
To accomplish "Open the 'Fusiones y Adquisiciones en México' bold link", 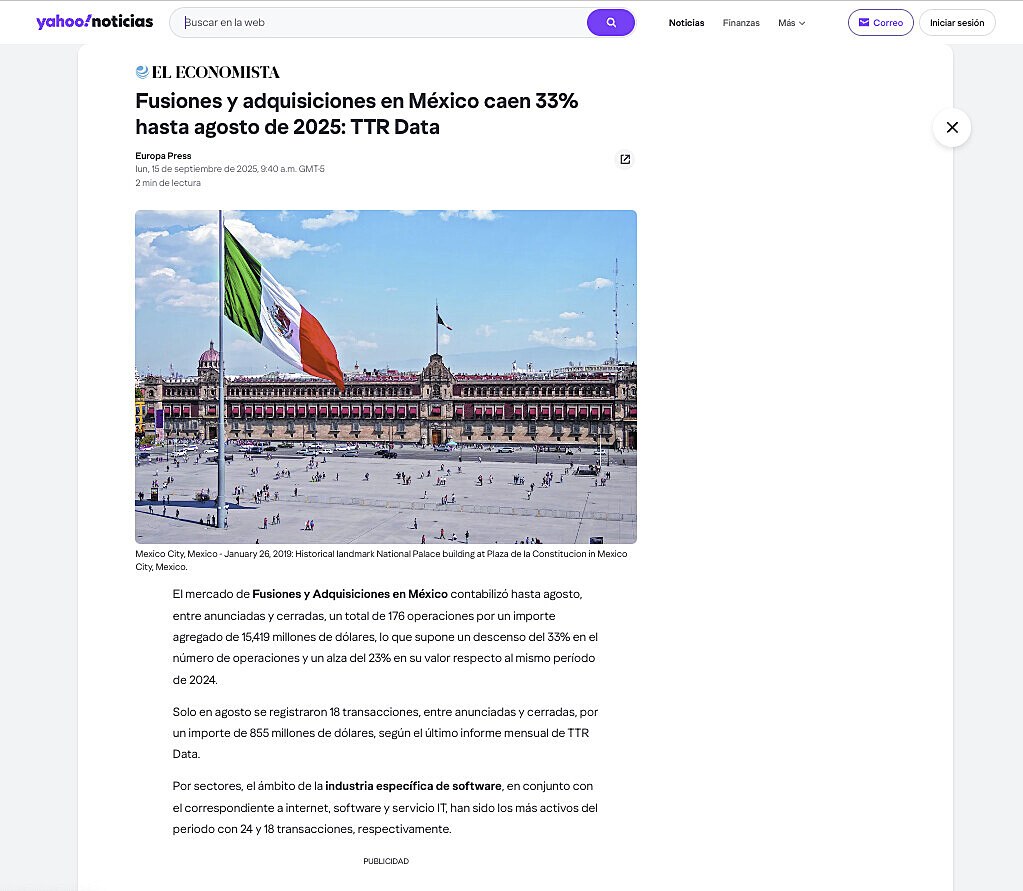I will coord(350,594).
